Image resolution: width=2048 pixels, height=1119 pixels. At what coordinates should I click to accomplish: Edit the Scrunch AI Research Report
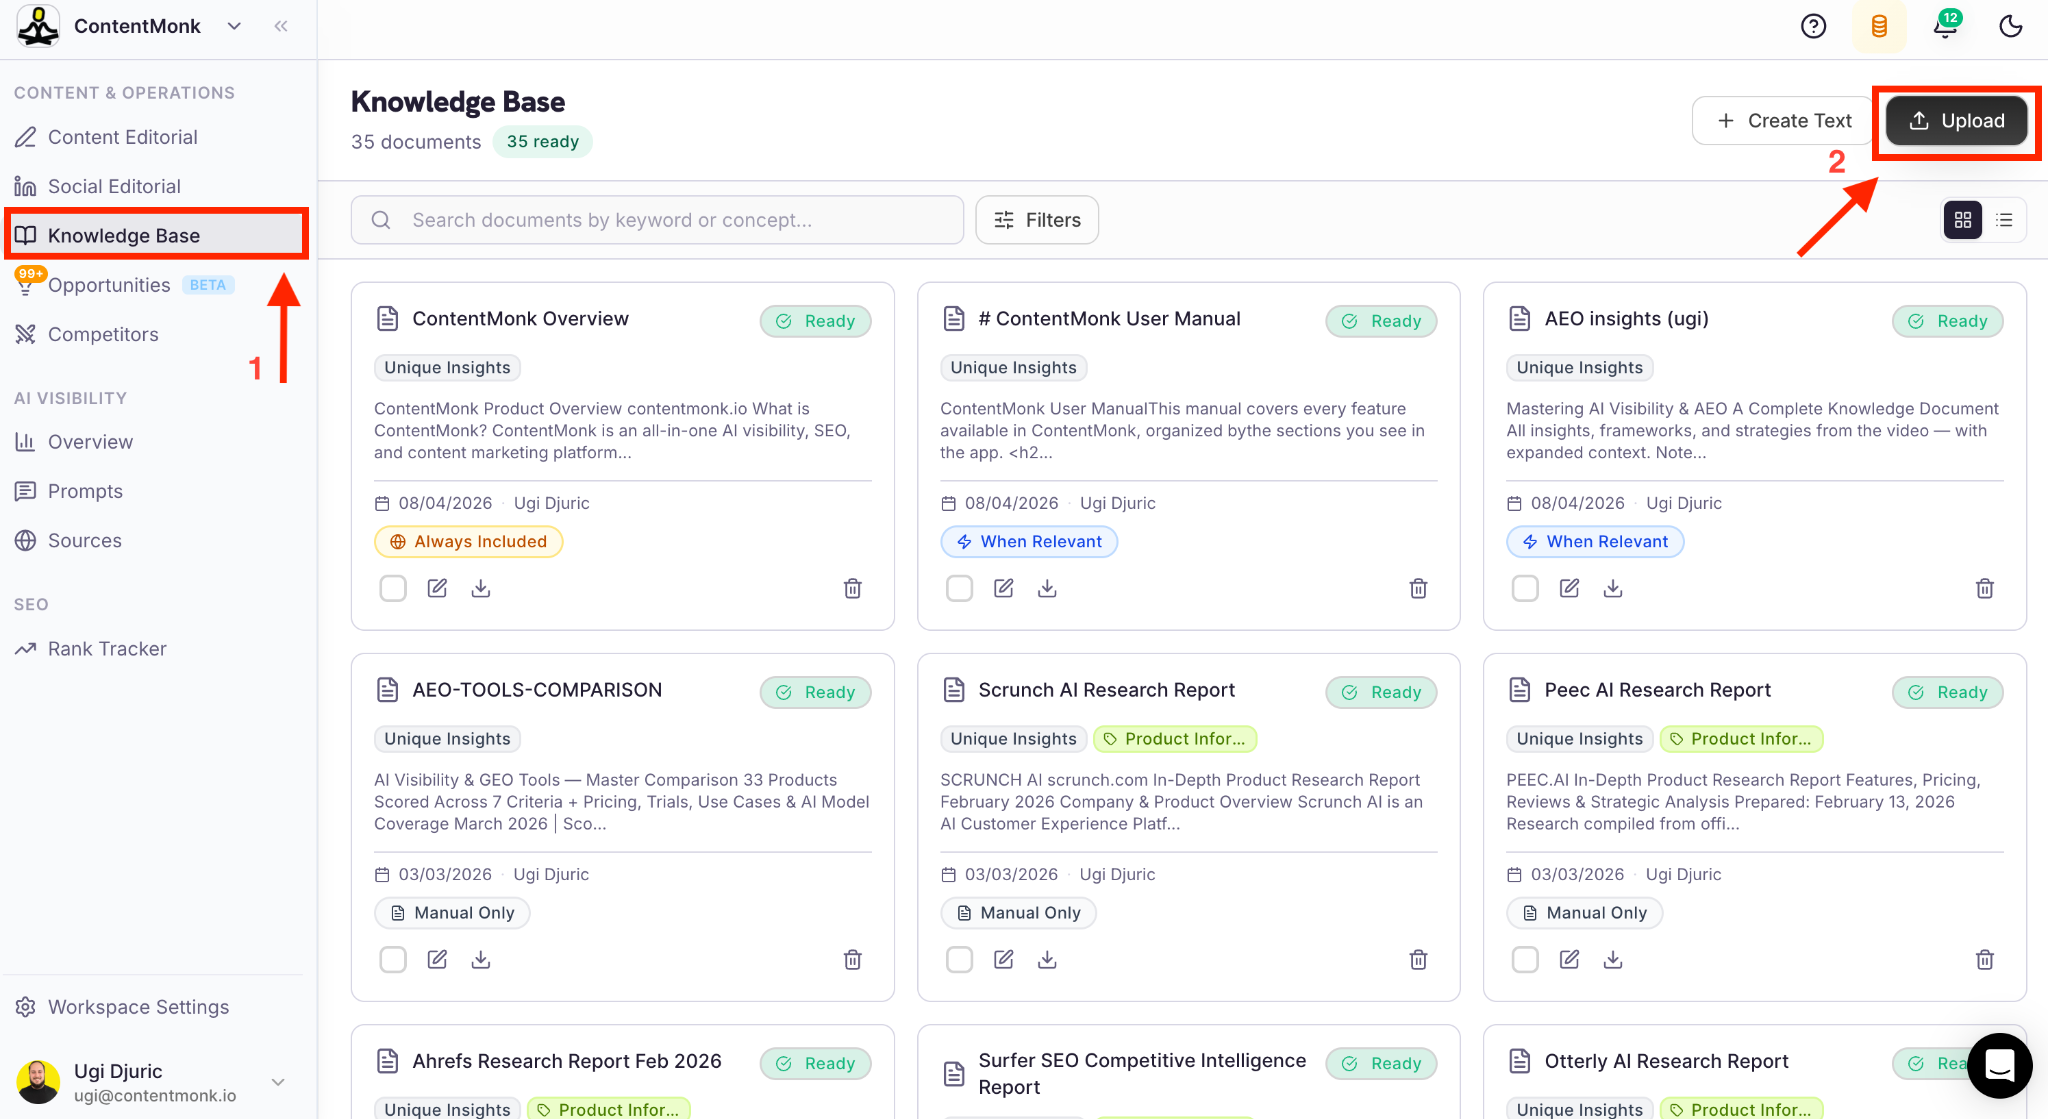1003,959
